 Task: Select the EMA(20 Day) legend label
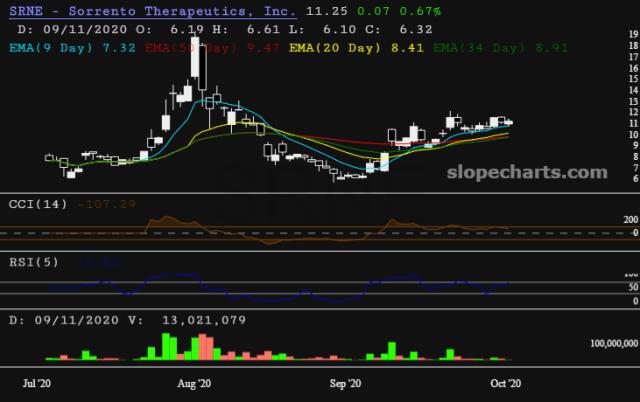356,48
